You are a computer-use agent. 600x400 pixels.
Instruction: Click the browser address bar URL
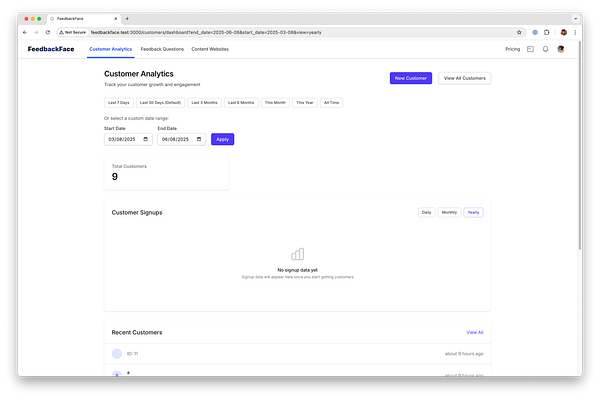point(206,33)
